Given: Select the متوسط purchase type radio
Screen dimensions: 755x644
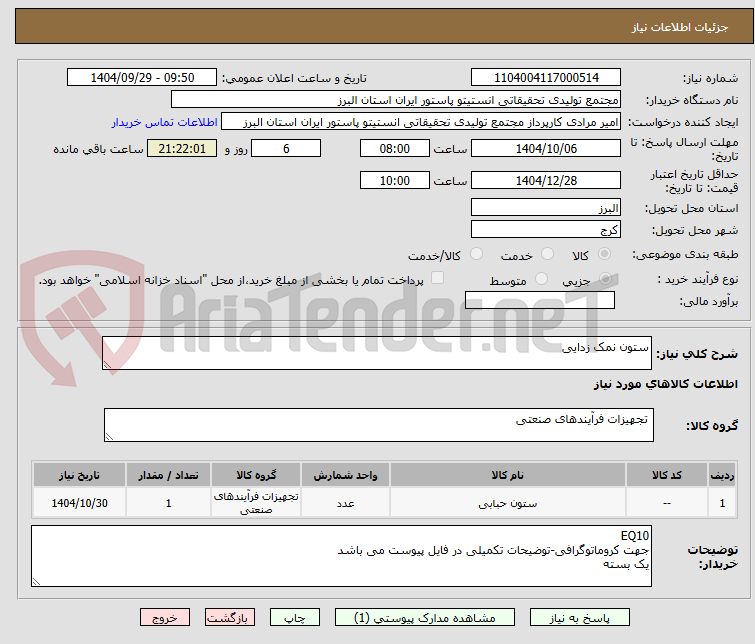Looking at the screenshot, I should point(541,279).
